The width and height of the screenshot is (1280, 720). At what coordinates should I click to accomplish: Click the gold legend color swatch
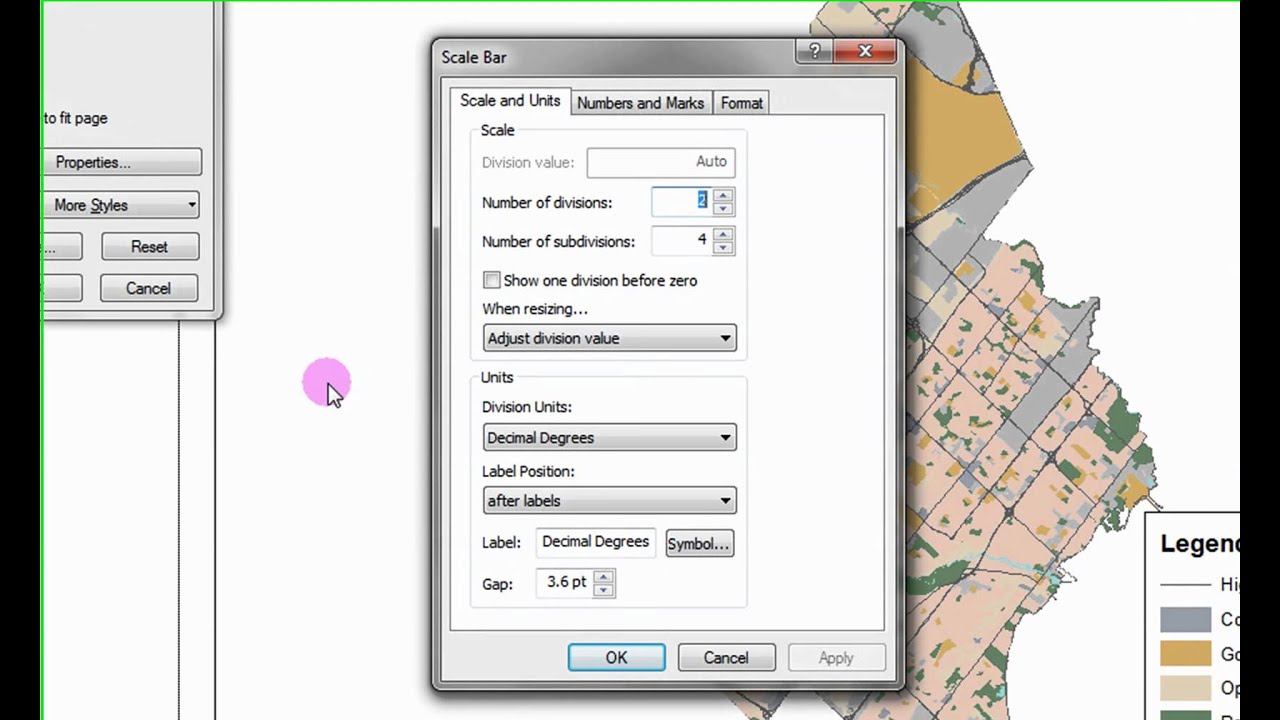pyautogui.click(x=1186, y=654)
